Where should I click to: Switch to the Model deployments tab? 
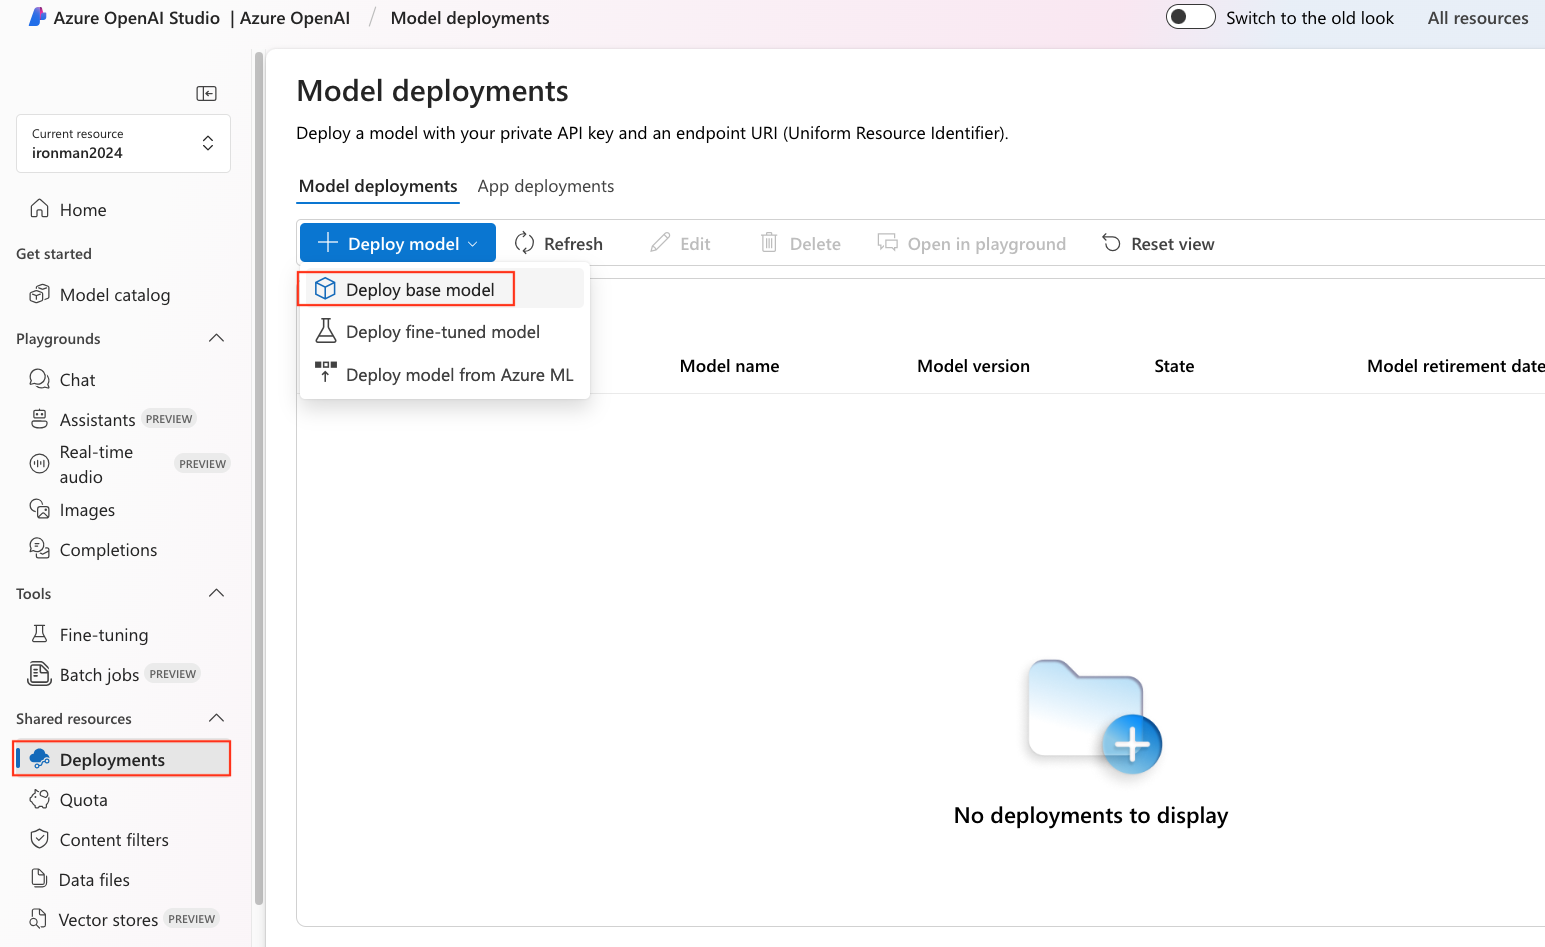(x=378, y=186)
